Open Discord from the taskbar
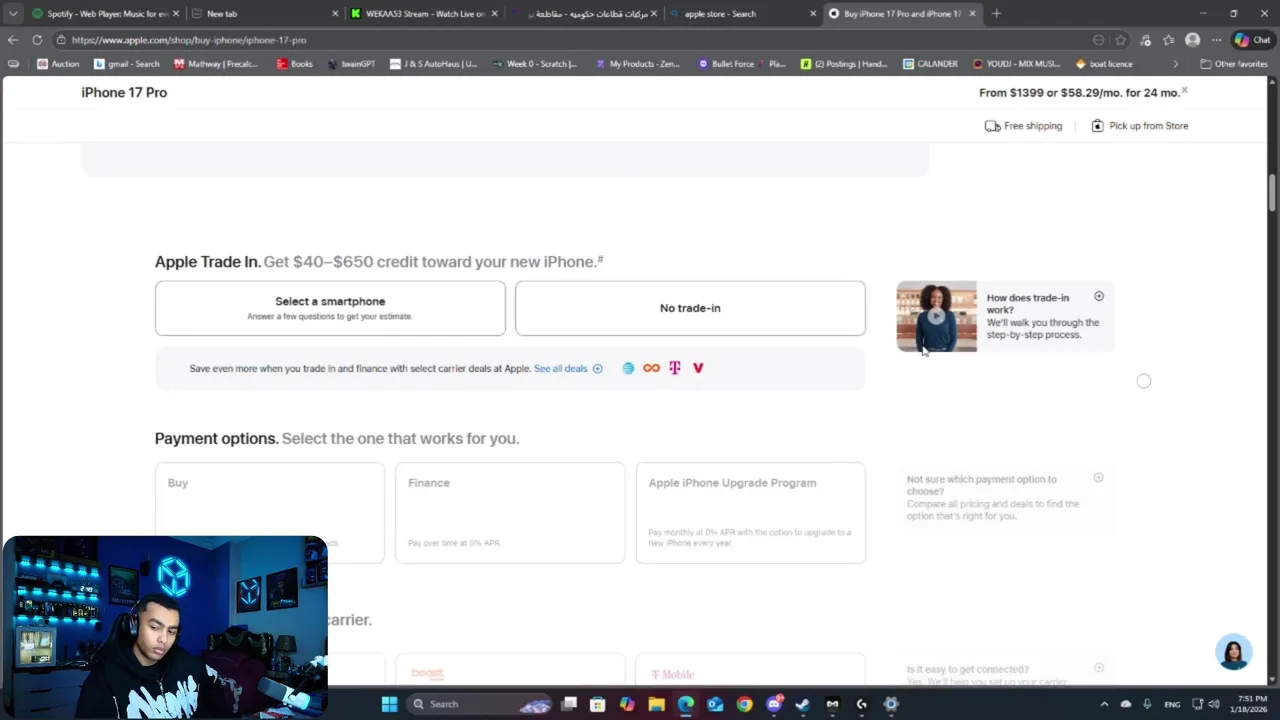The image size is (1280, 720). pyautogui.click(x=774, y=704)
